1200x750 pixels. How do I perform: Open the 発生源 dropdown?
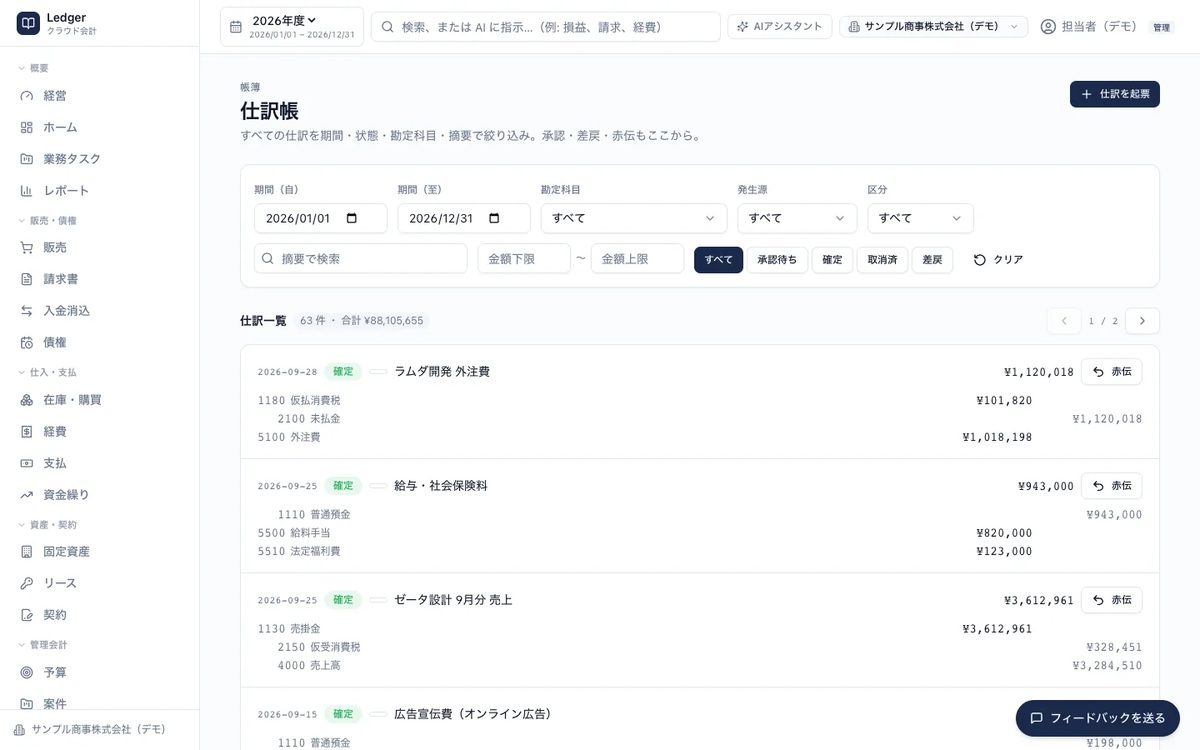pos(797,218)
